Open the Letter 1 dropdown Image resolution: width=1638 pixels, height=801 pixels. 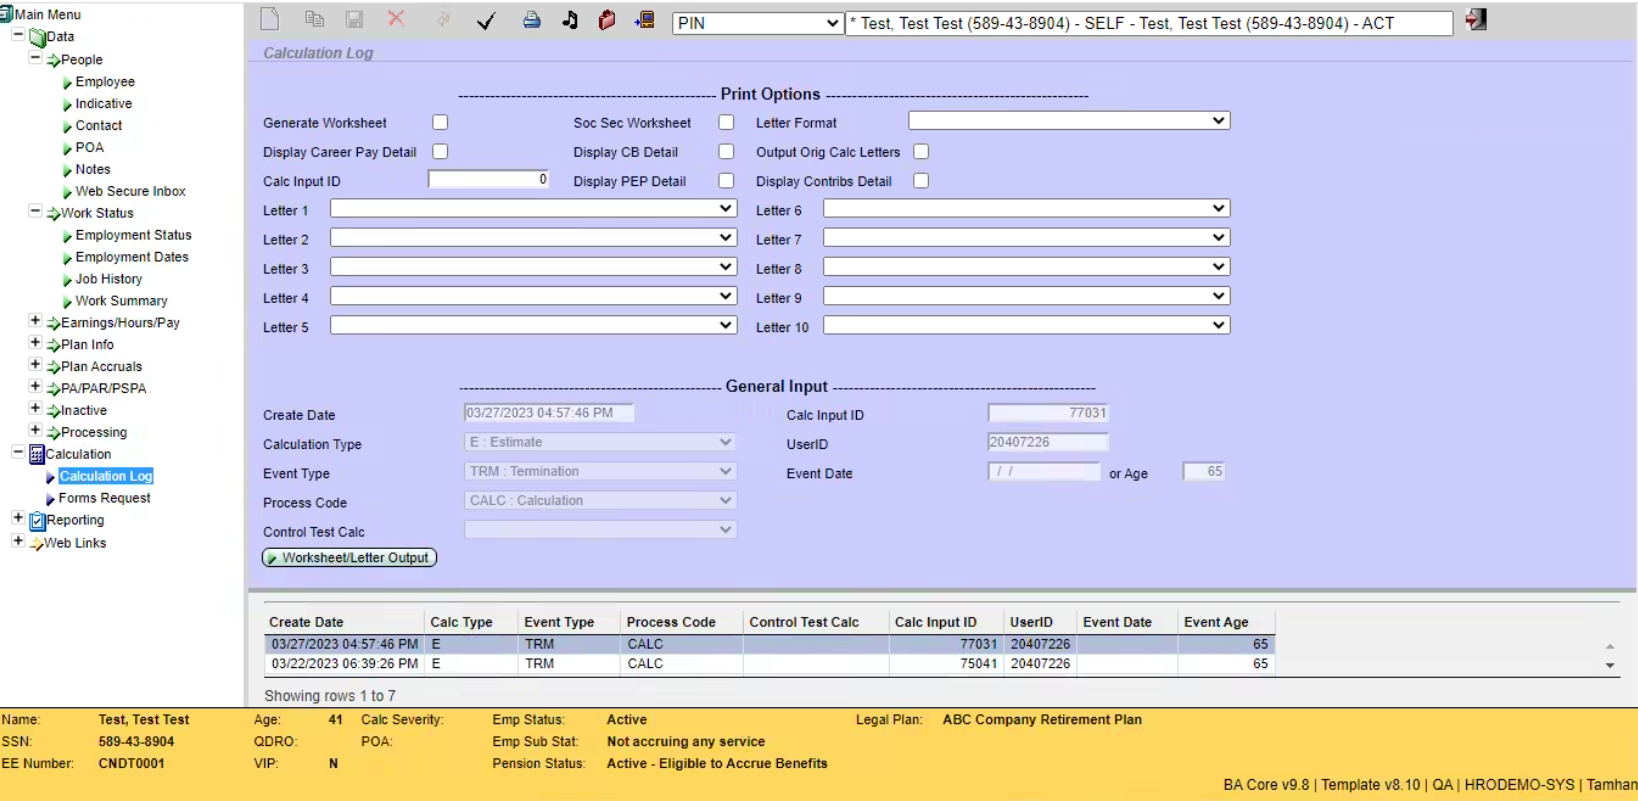(533, 209)
